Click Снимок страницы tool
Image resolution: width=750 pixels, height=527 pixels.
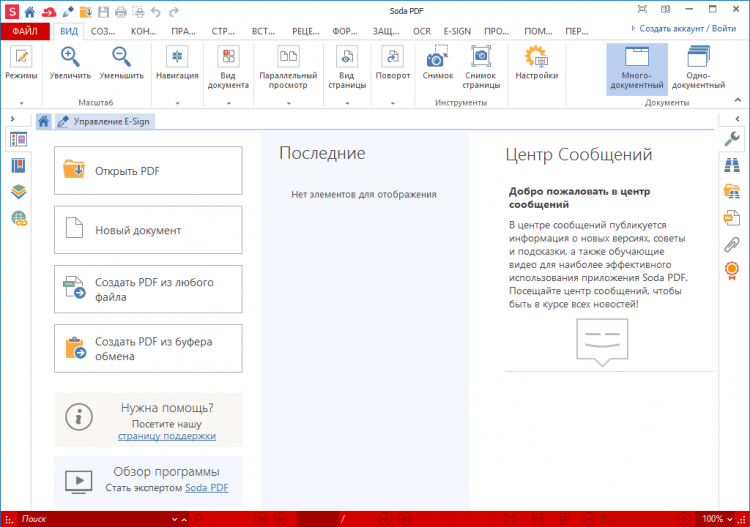(x=481, y=67)
